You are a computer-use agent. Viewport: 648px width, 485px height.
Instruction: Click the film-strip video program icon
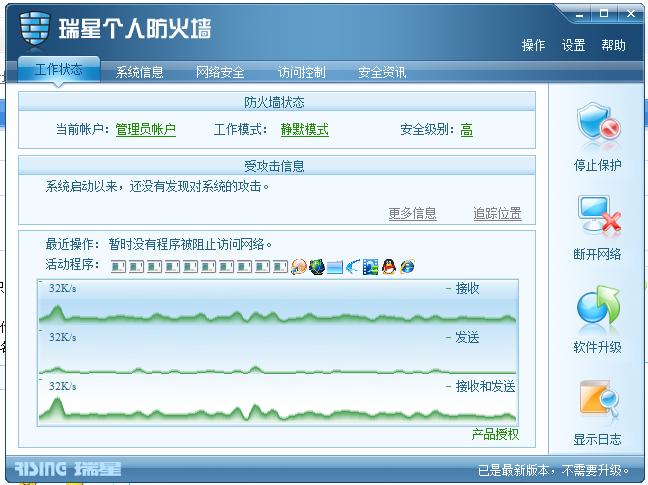point(370,266)
